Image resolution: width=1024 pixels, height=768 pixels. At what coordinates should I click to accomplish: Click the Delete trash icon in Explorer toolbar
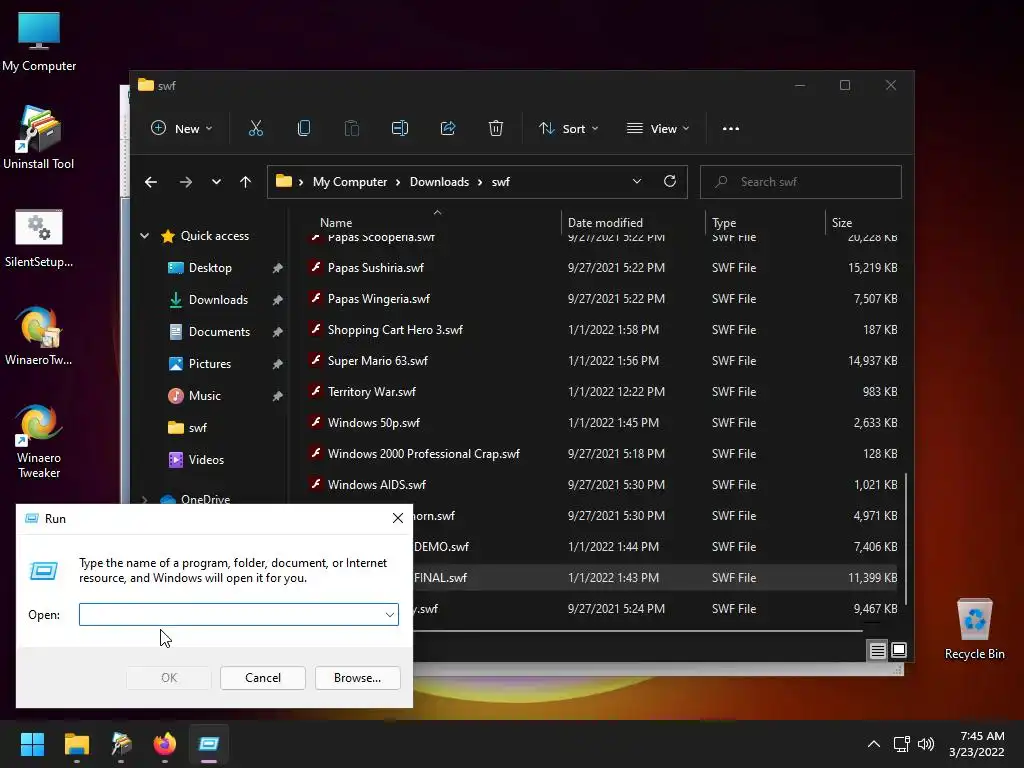(x=496, y=129)
